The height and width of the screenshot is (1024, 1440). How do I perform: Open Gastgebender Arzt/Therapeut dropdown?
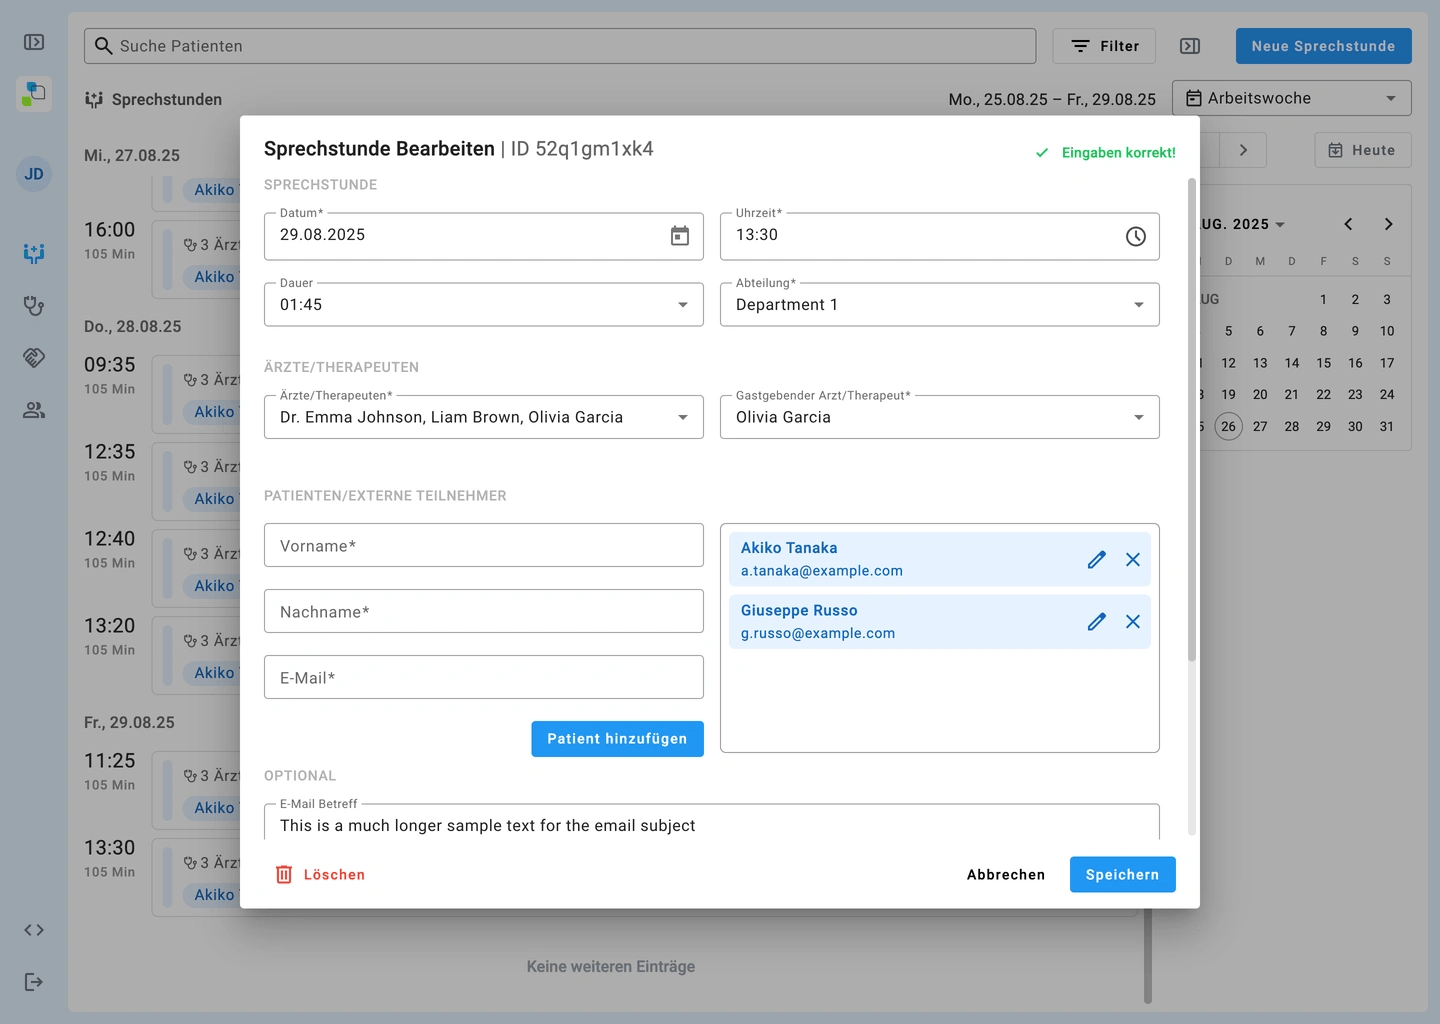(1138, 417)
